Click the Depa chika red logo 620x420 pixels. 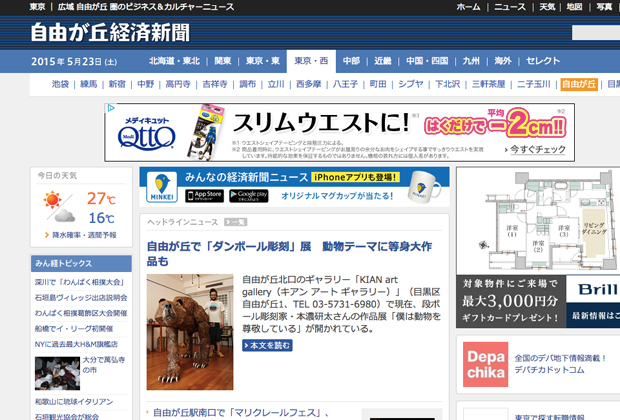coord(484,364)
